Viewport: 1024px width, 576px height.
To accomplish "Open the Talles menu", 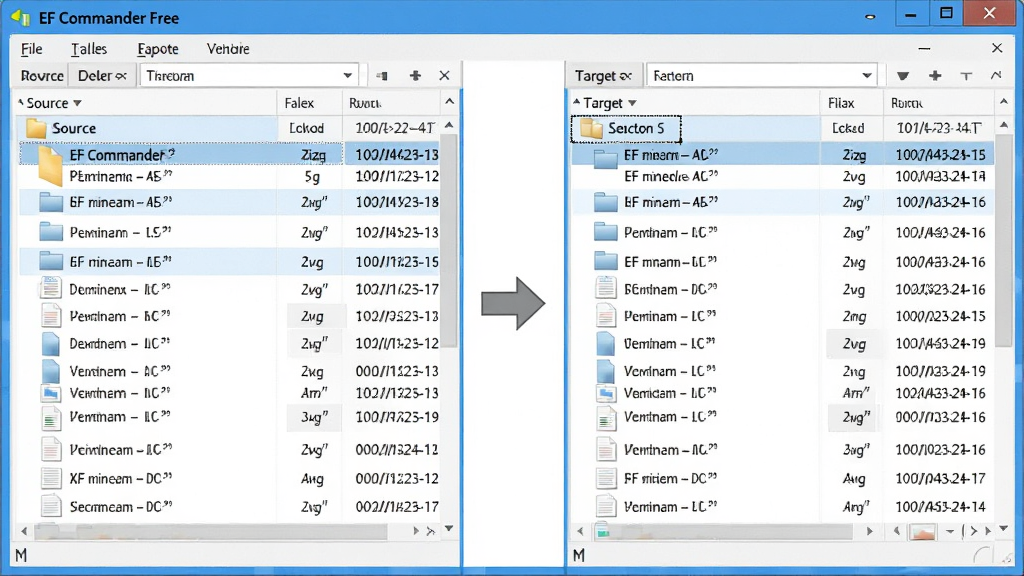I will click(x=89, y=49).
